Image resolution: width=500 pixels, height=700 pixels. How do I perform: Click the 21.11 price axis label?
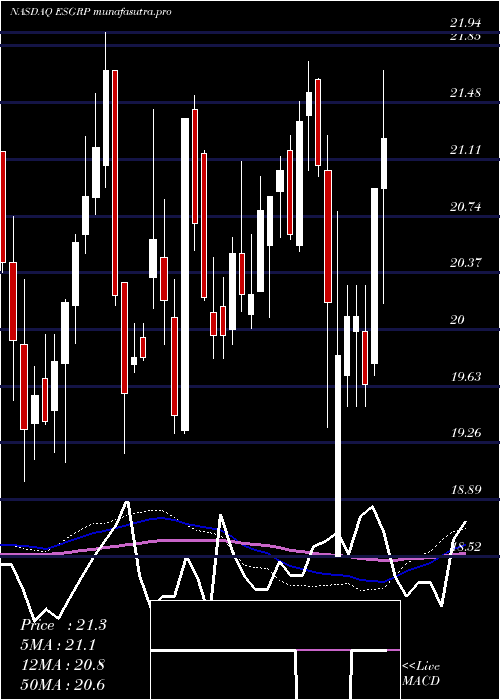point(466,150)
